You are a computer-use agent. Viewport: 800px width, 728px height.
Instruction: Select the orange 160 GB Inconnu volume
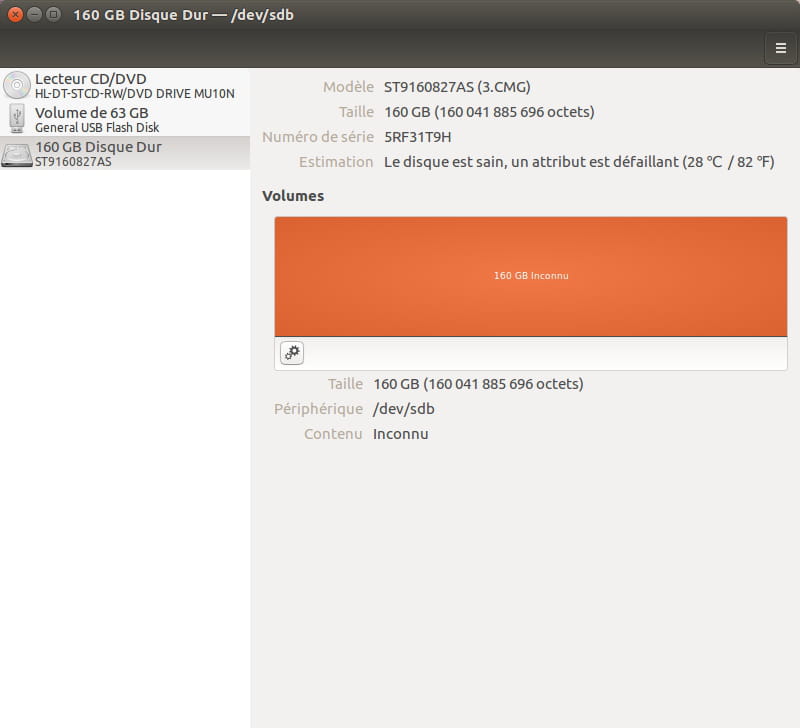click(x=531, y=277)
